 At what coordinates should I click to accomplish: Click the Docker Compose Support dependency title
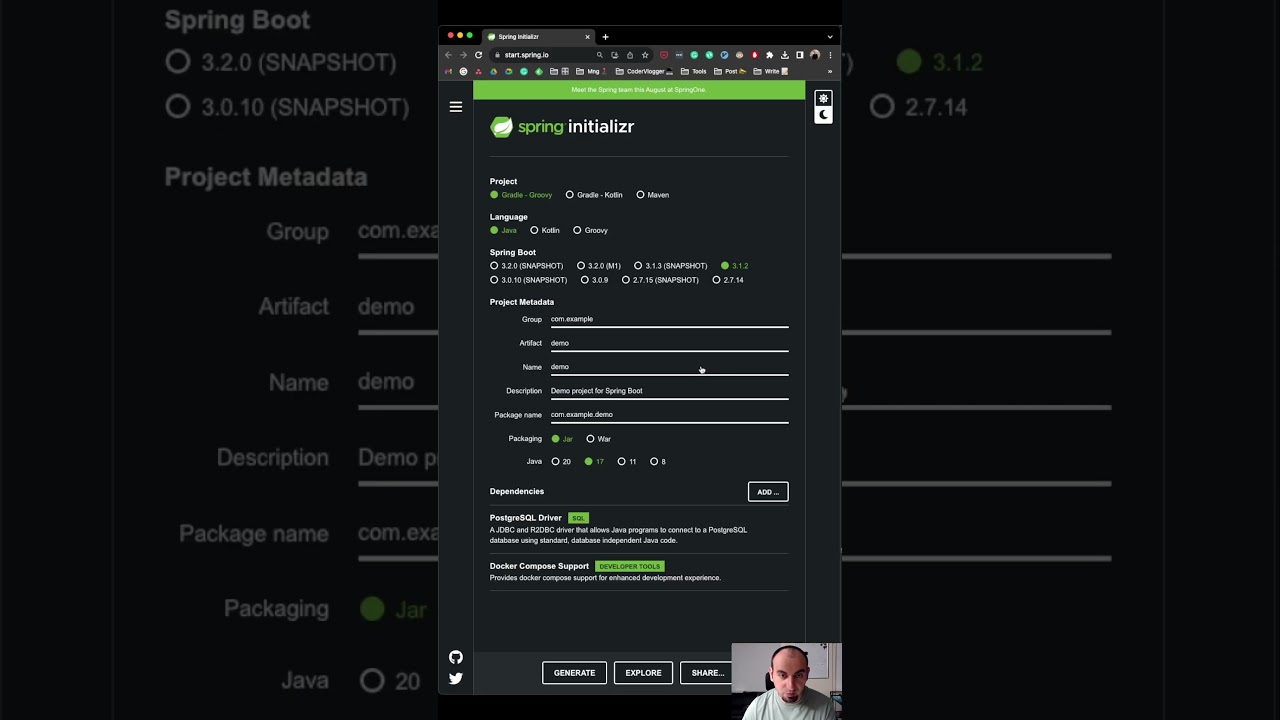click(x=539, y=566)
